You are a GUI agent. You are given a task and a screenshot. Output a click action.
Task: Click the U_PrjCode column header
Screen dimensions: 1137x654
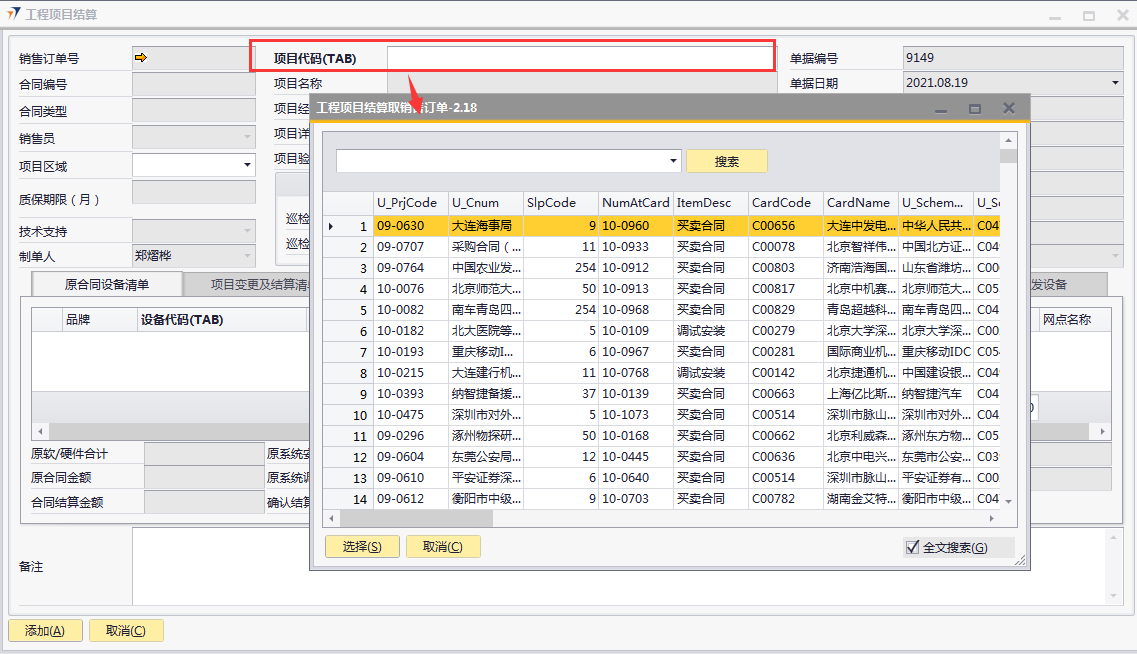pos(410,203)
